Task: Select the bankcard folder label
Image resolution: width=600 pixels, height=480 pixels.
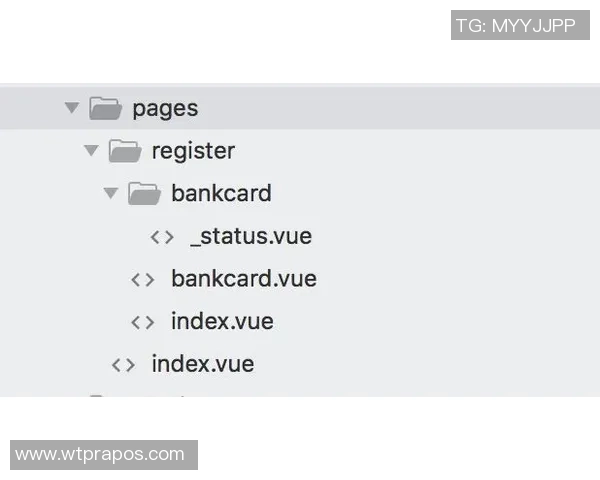Action: click(x=221, y=193)
